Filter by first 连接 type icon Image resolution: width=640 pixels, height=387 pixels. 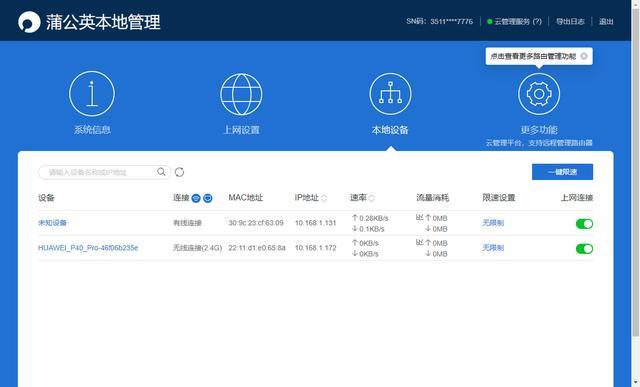click(196, 198)
